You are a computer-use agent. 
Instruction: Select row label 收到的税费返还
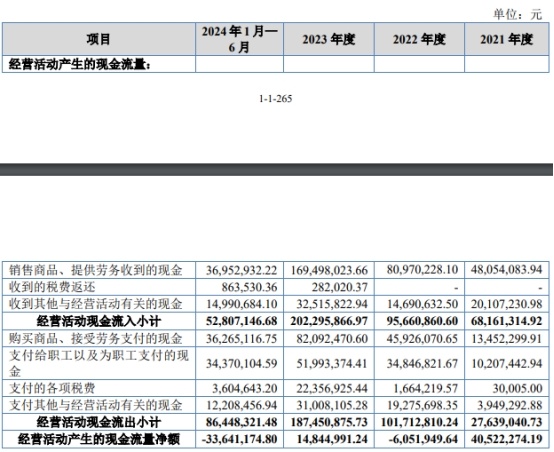point(52,287)
